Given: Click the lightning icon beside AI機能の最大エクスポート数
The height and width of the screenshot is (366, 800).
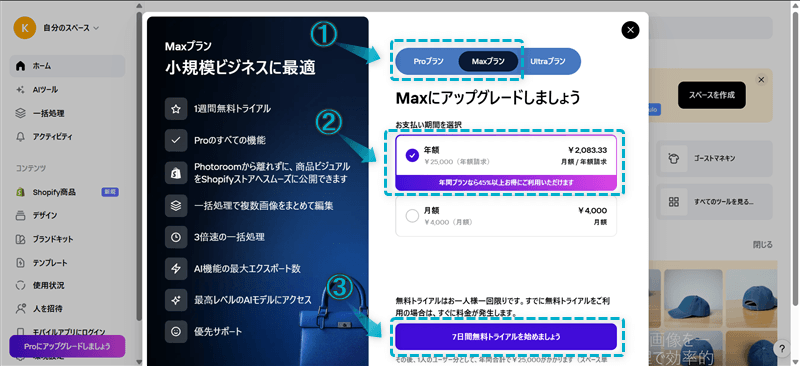Looking at the screenshot, I should [x=176, y=269].
